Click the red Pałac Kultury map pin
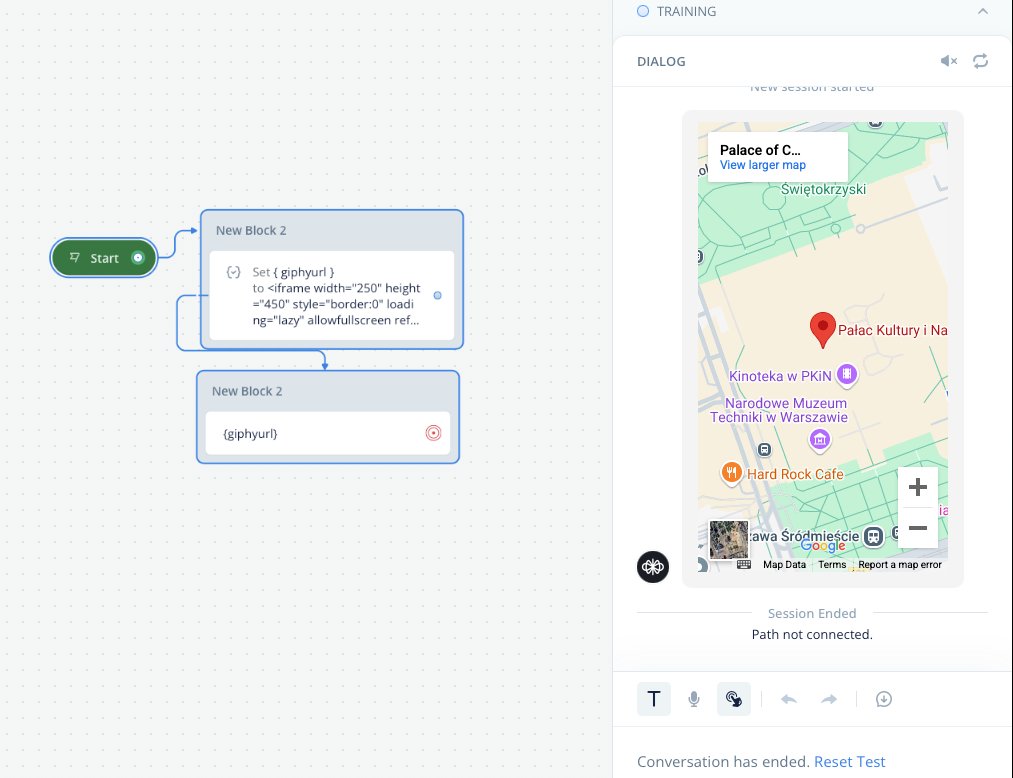 [x=822, y=330]
